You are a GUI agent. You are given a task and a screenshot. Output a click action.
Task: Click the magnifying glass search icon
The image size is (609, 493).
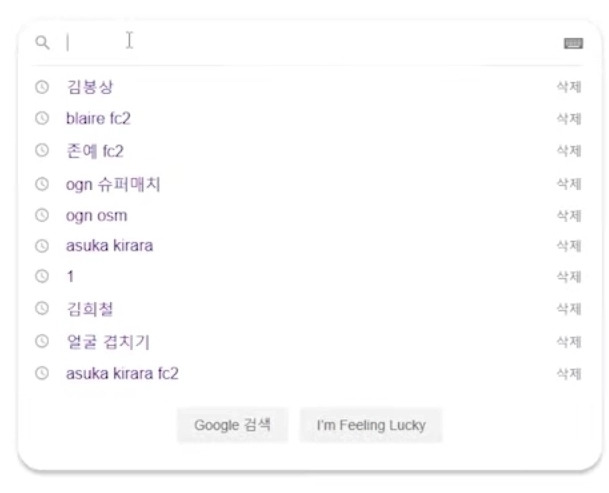pyautogui.click(x=41, y=43)
